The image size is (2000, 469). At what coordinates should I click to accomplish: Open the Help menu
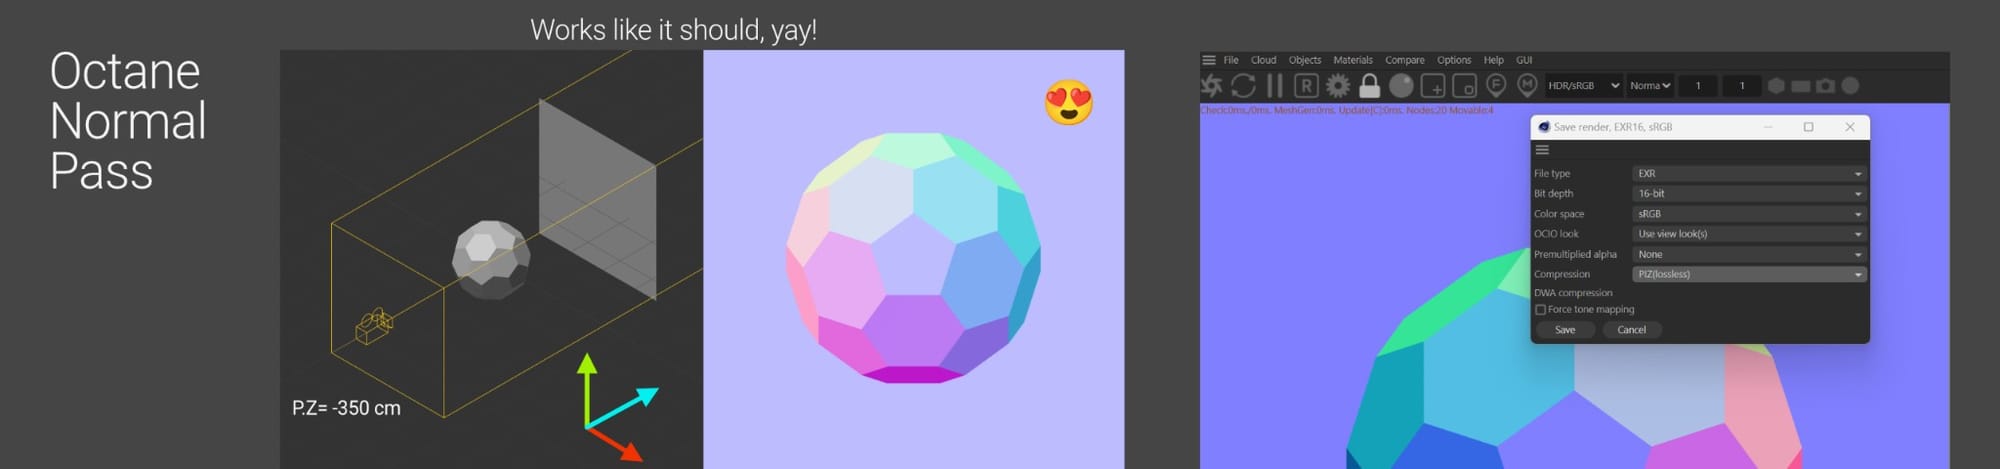1494,60
